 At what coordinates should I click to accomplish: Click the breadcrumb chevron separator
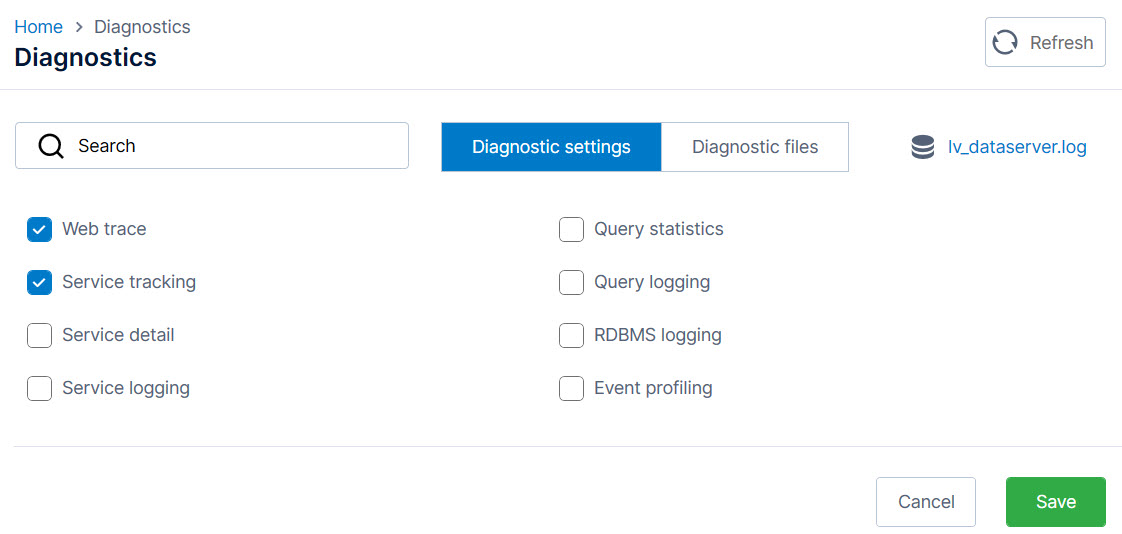79,28
